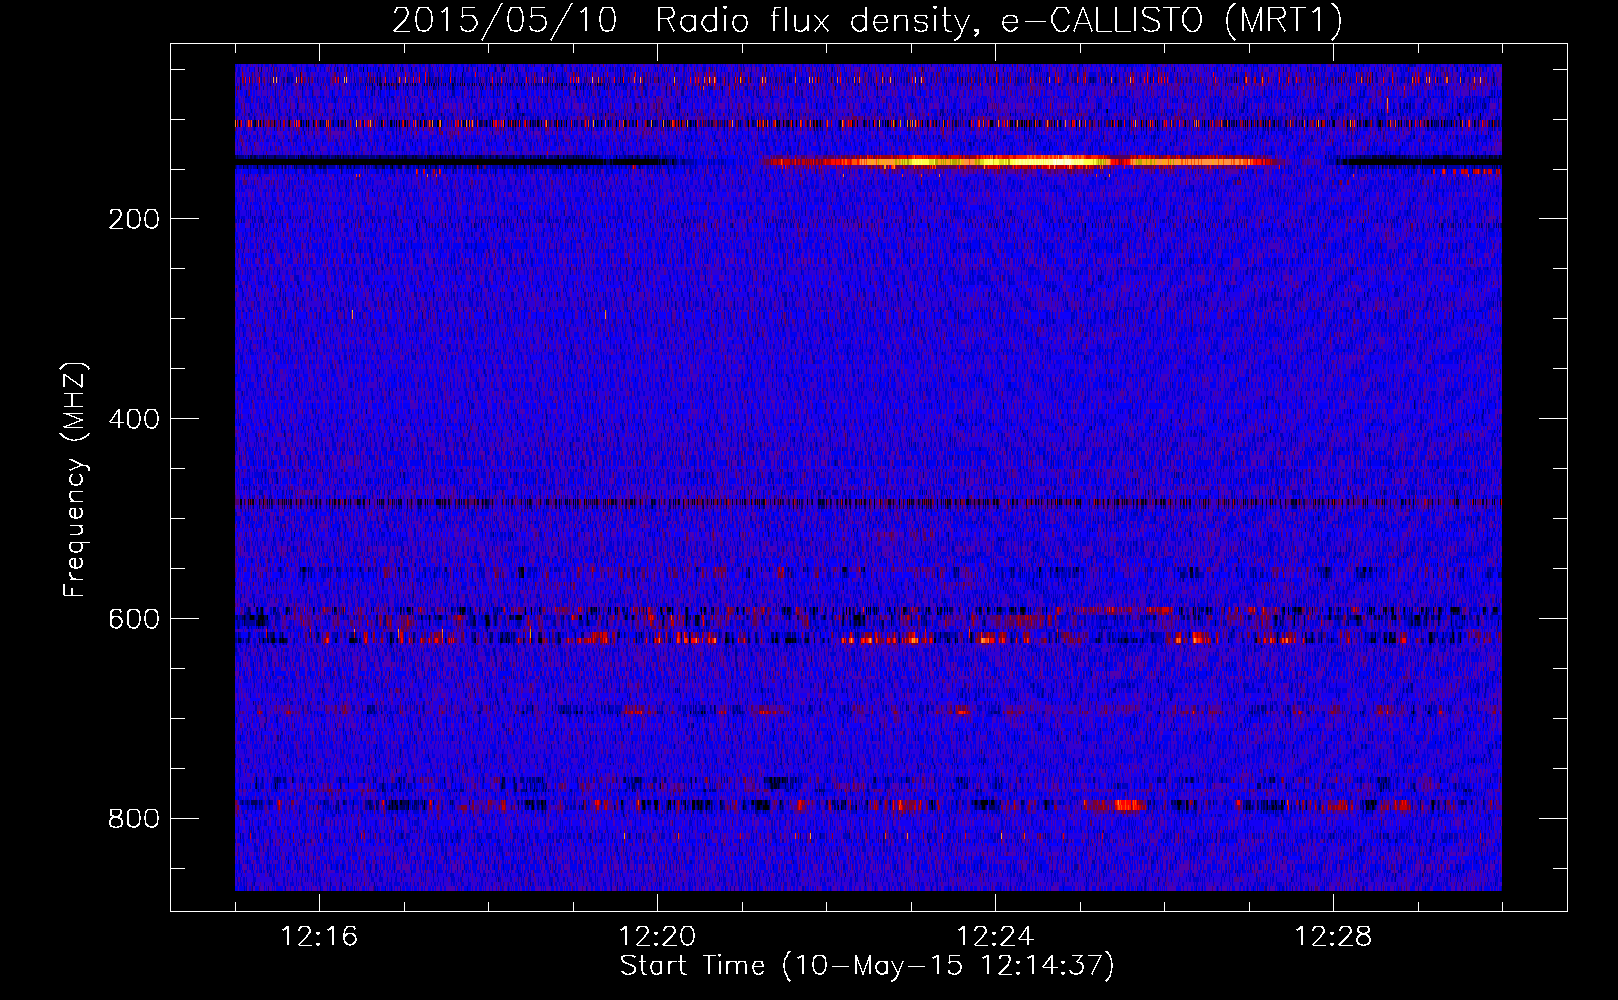Click the 'Start Time (10-May-15 12:14:37)' label

(x=867, y=966)
